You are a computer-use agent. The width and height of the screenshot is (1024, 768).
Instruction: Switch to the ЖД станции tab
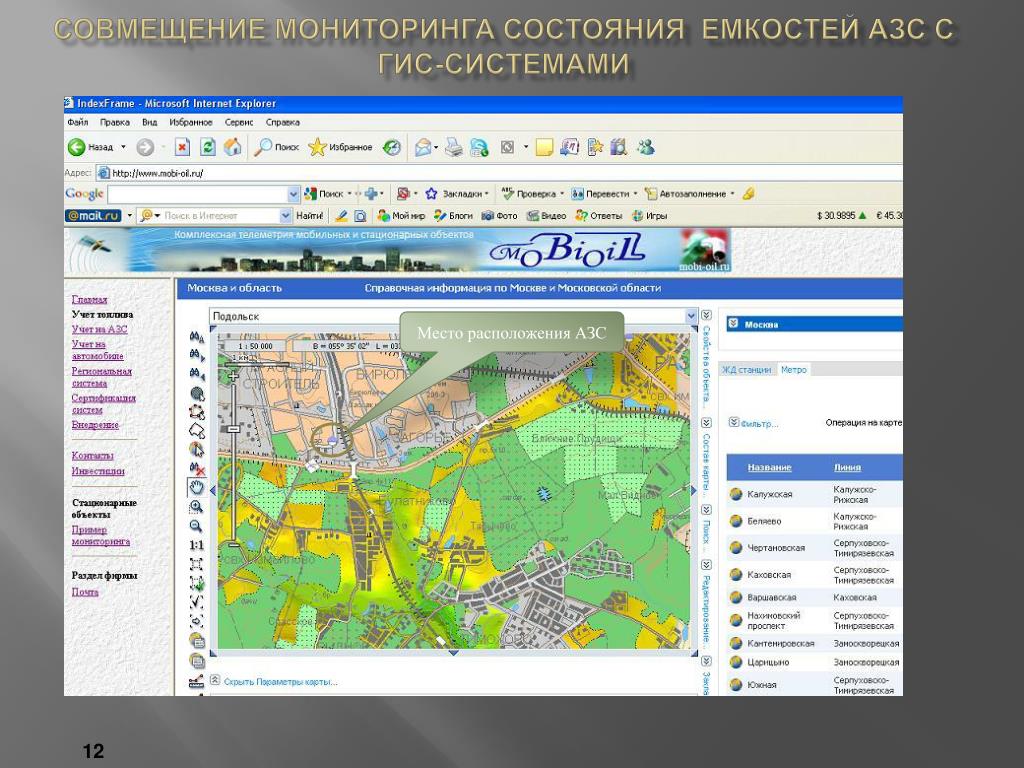click(746, 370)
